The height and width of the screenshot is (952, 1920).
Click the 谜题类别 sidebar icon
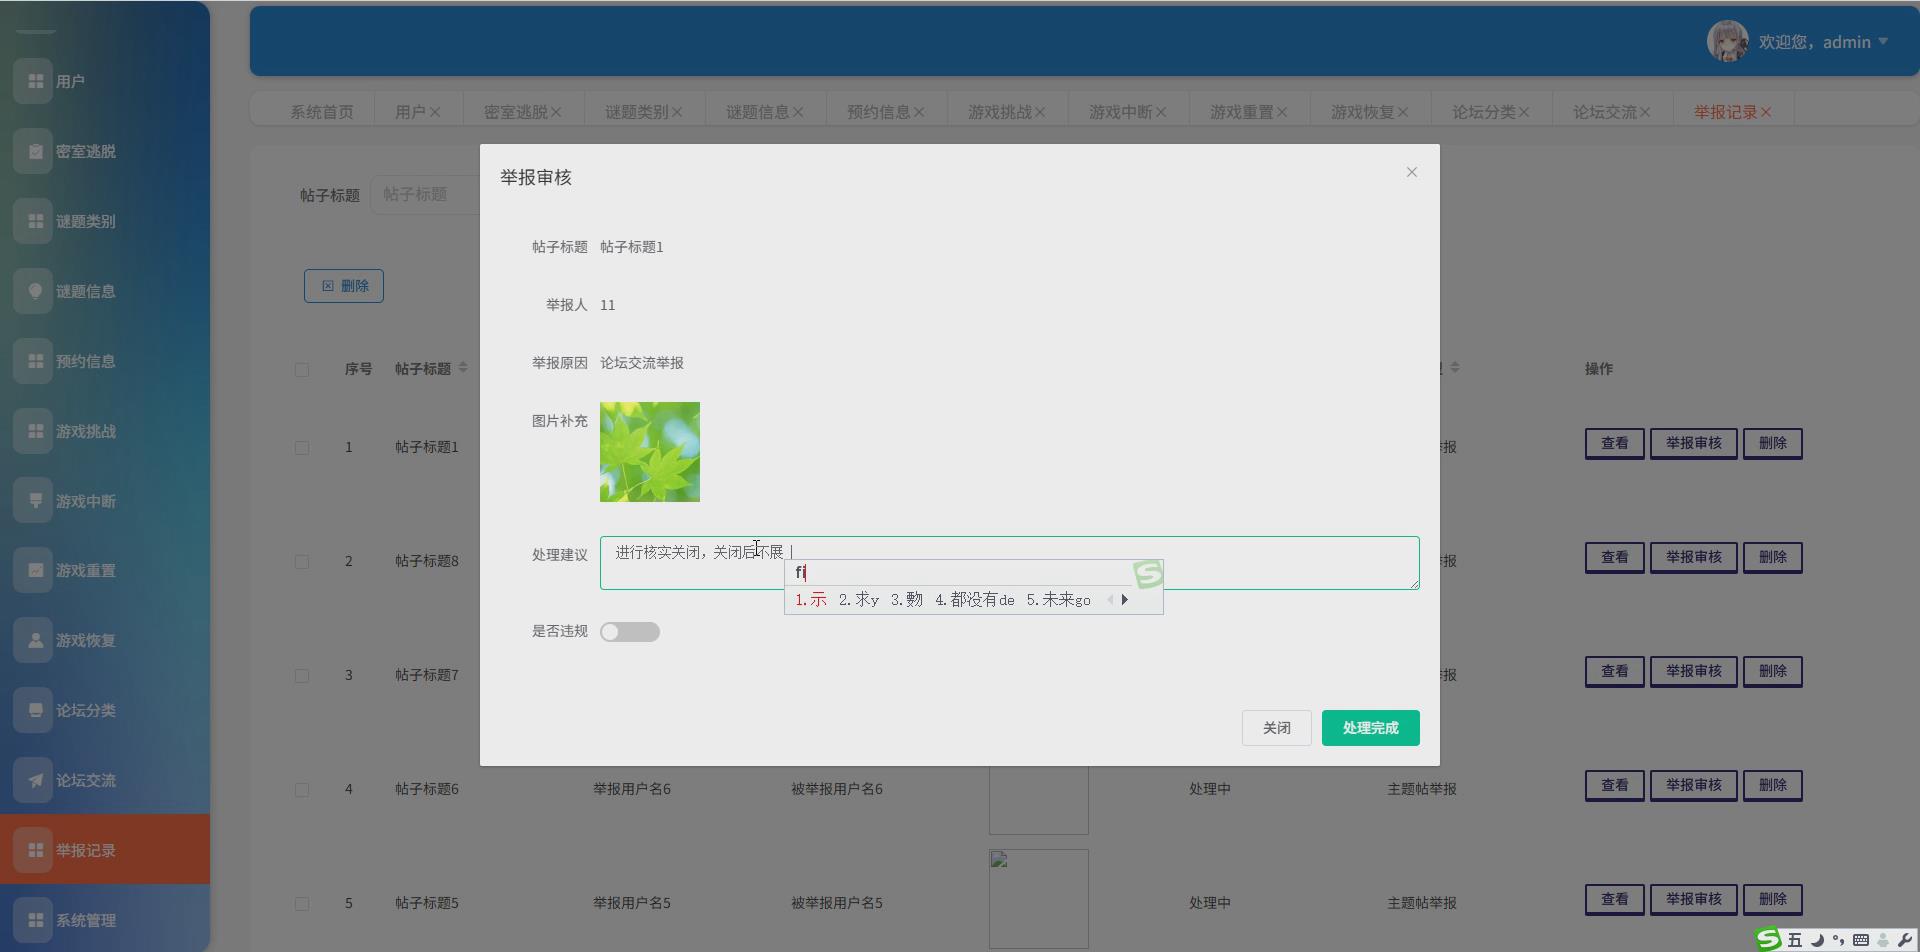pyautogui.click(x=33, y=221)
